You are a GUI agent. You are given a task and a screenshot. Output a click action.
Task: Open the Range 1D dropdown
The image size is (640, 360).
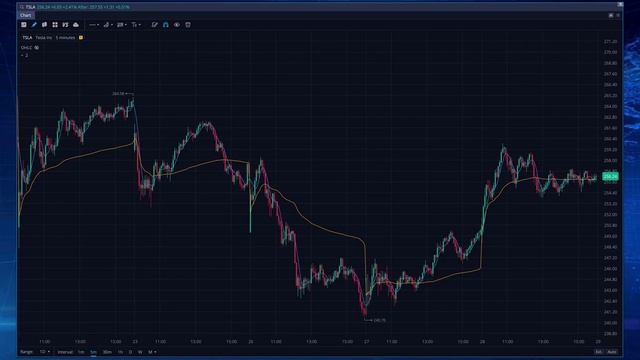click(x=44, y=352)
